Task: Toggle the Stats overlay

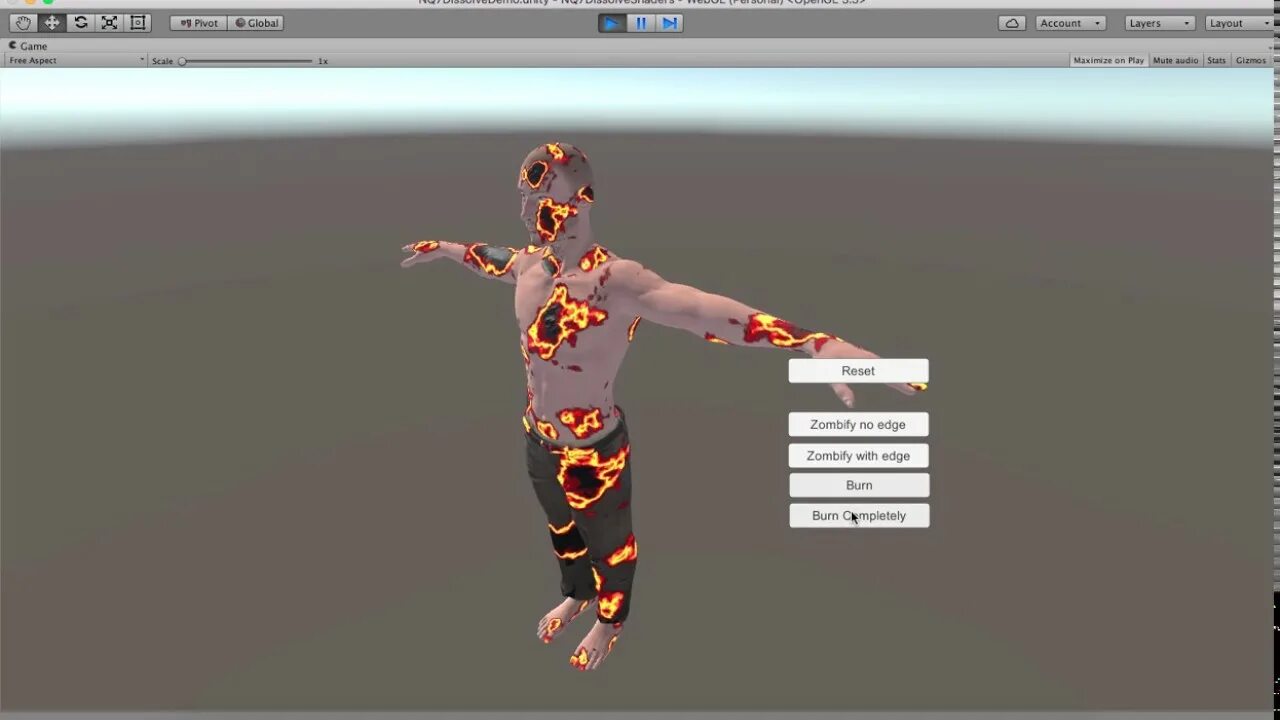Action: click(x=1216, y=61)
